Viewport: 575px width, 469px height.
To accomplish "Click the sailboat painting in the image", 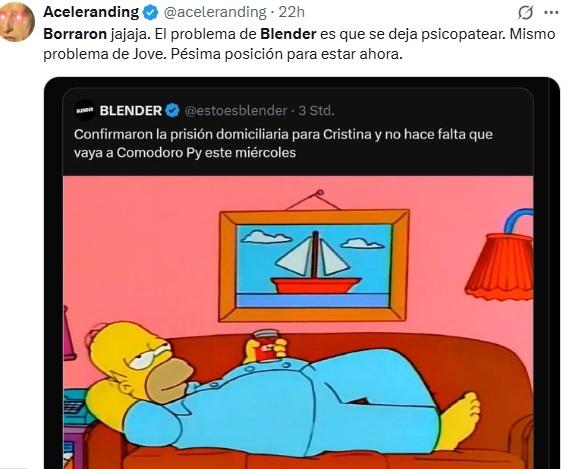I will (x=314, y=265).
